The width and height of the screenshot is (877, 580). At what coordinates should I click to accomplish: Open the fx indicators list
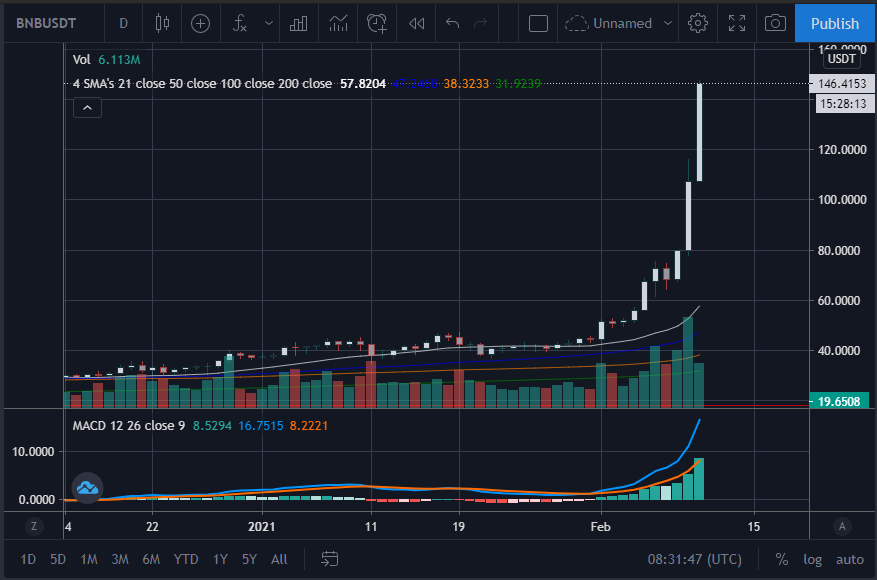pos(239,23)
